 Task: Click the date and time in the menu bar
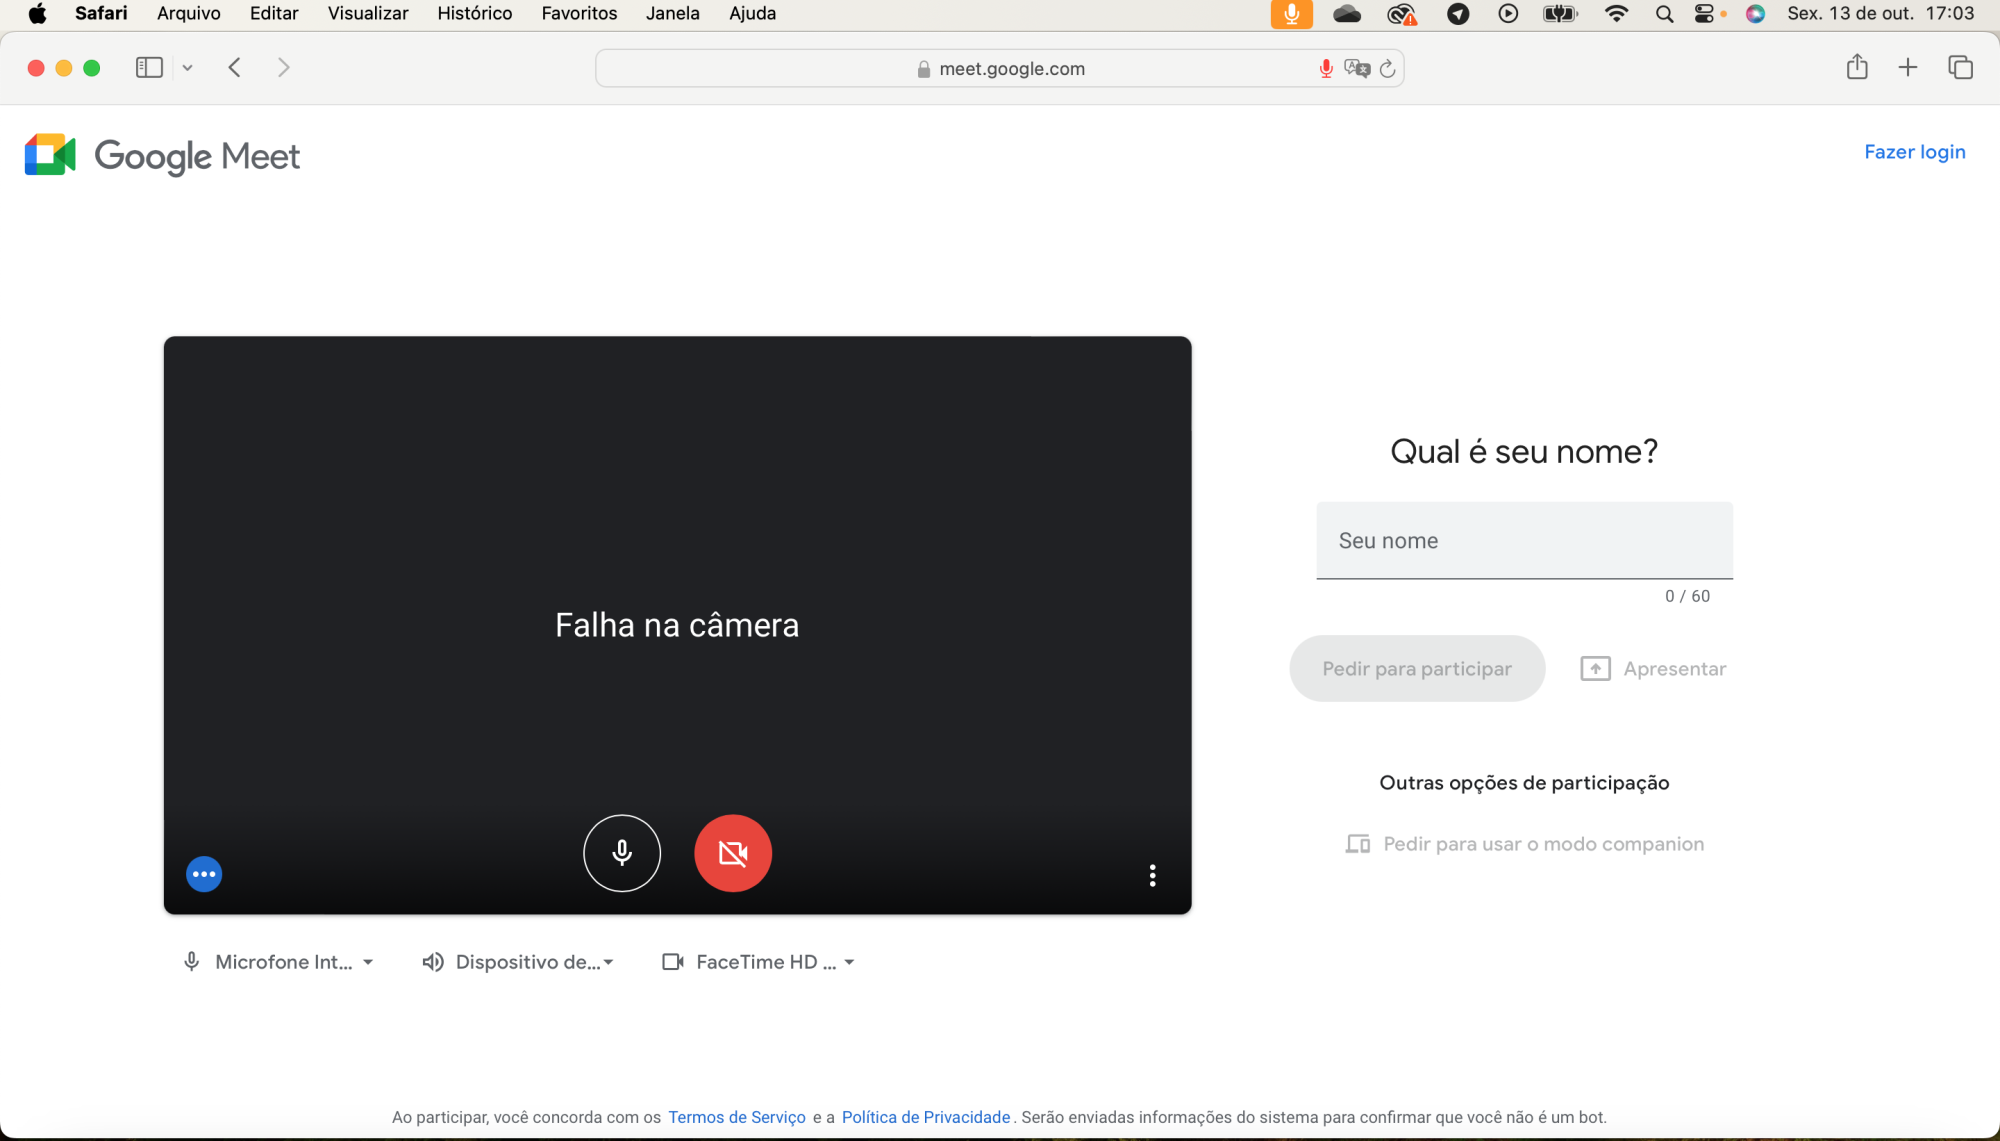click(x=1880, y=13)
